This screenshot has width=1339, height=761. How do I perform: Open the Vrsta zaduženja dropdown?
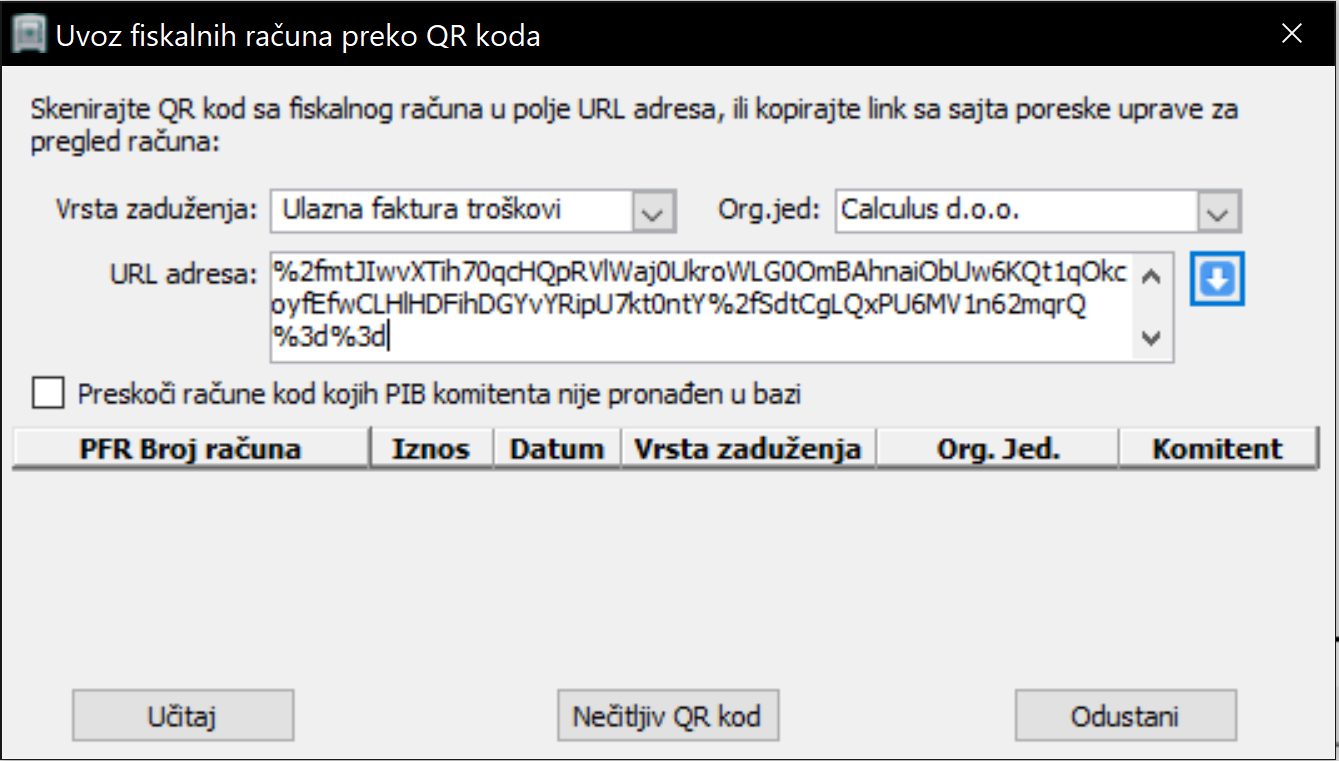653,211
